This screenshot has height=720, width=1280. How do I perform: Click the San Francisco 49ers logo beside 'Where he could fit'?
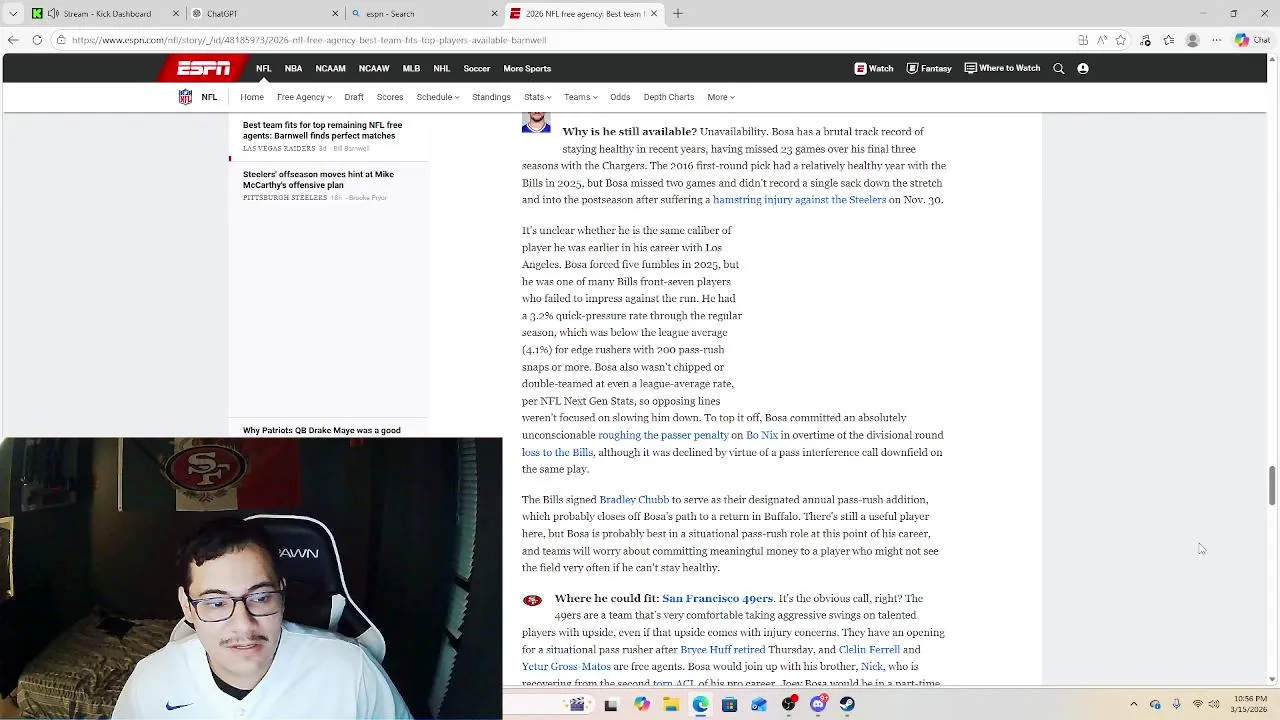(x=532, y=600)
